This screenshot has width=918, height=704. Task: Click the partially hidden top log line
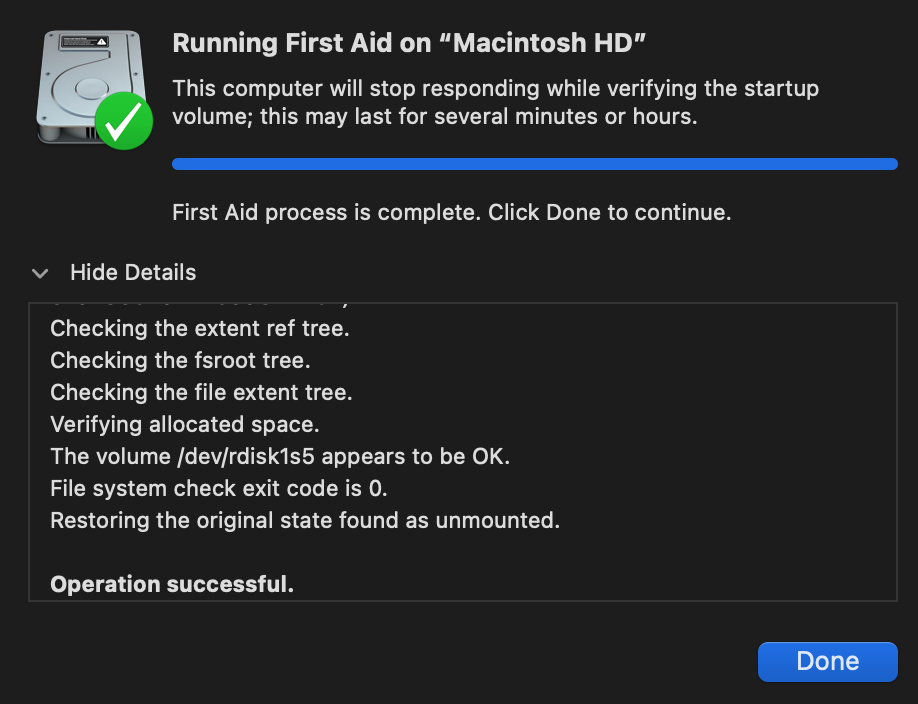pos(200,304)
